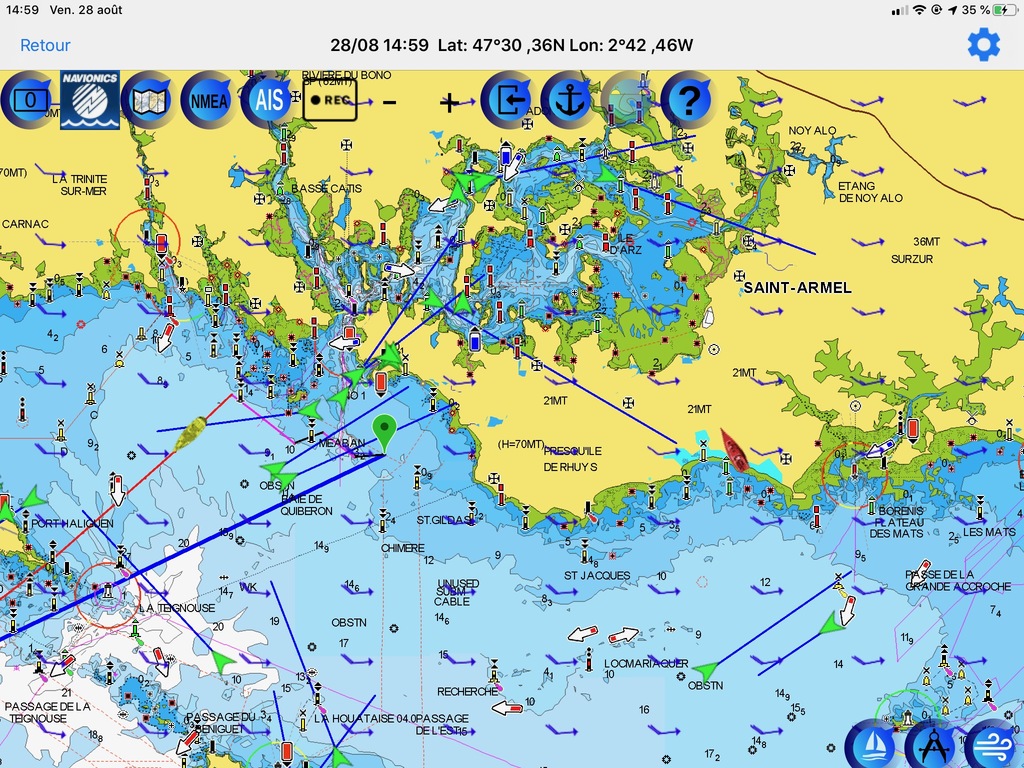The width and height of the screenshot is (1024, 768).
Task: Open the sailboat routing icon
Action: coord(872,744)
